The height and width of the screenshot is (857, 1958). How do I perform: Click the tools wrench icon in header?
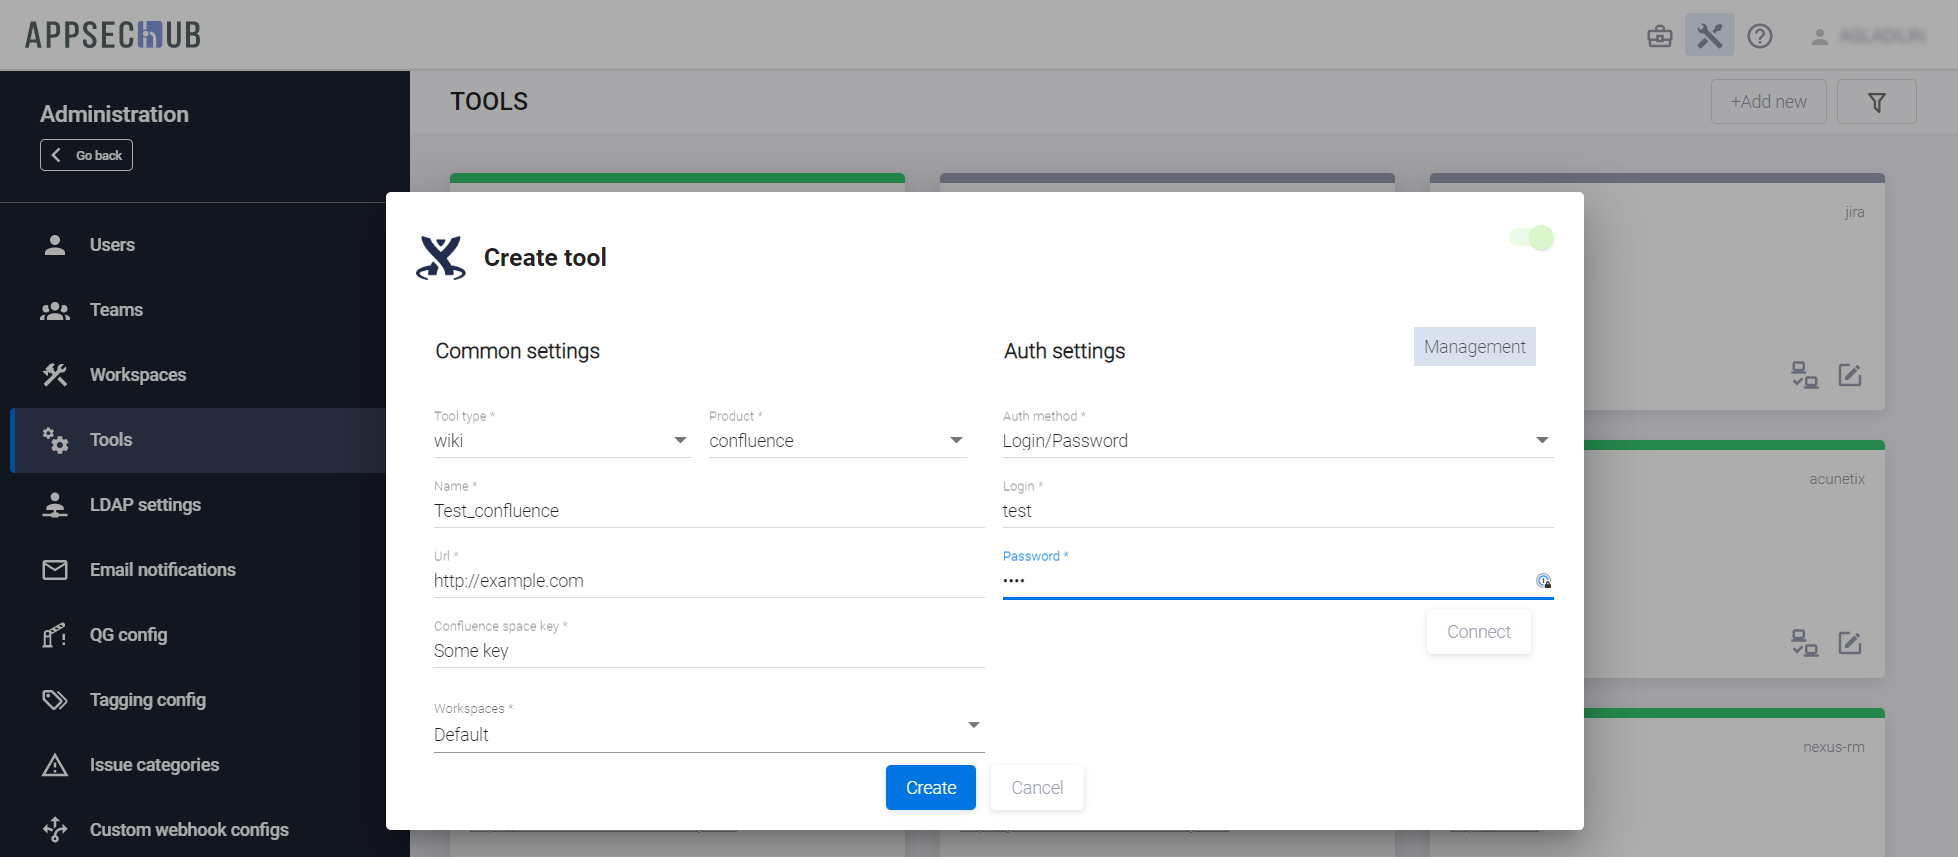coord(1710,36)
